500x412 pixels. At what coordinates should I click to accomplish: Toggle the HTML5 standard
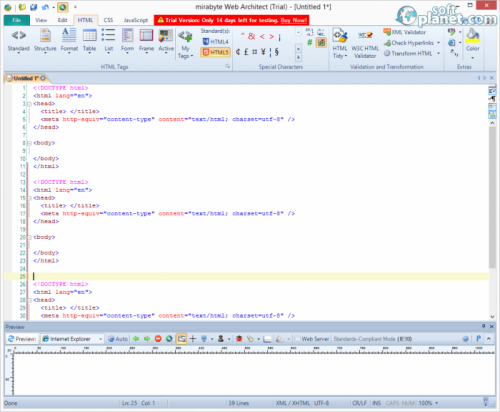[215, 52]
